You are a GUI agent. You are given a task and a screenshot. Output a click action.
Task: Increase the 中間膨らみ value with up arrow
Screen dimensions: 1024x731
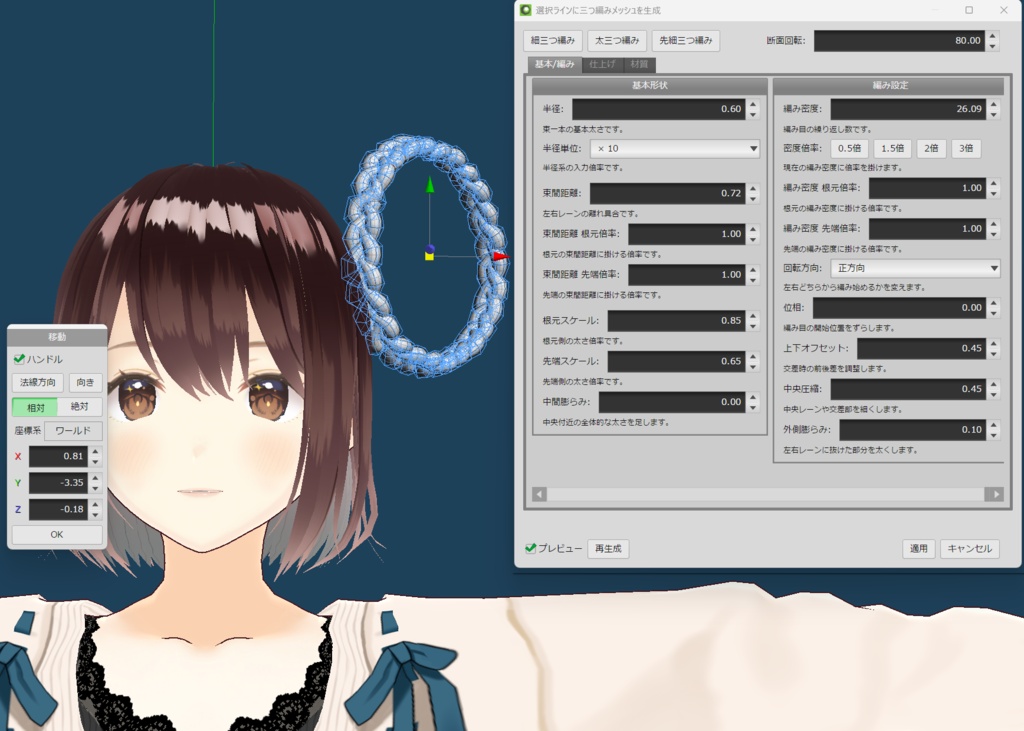pos(753,397)
